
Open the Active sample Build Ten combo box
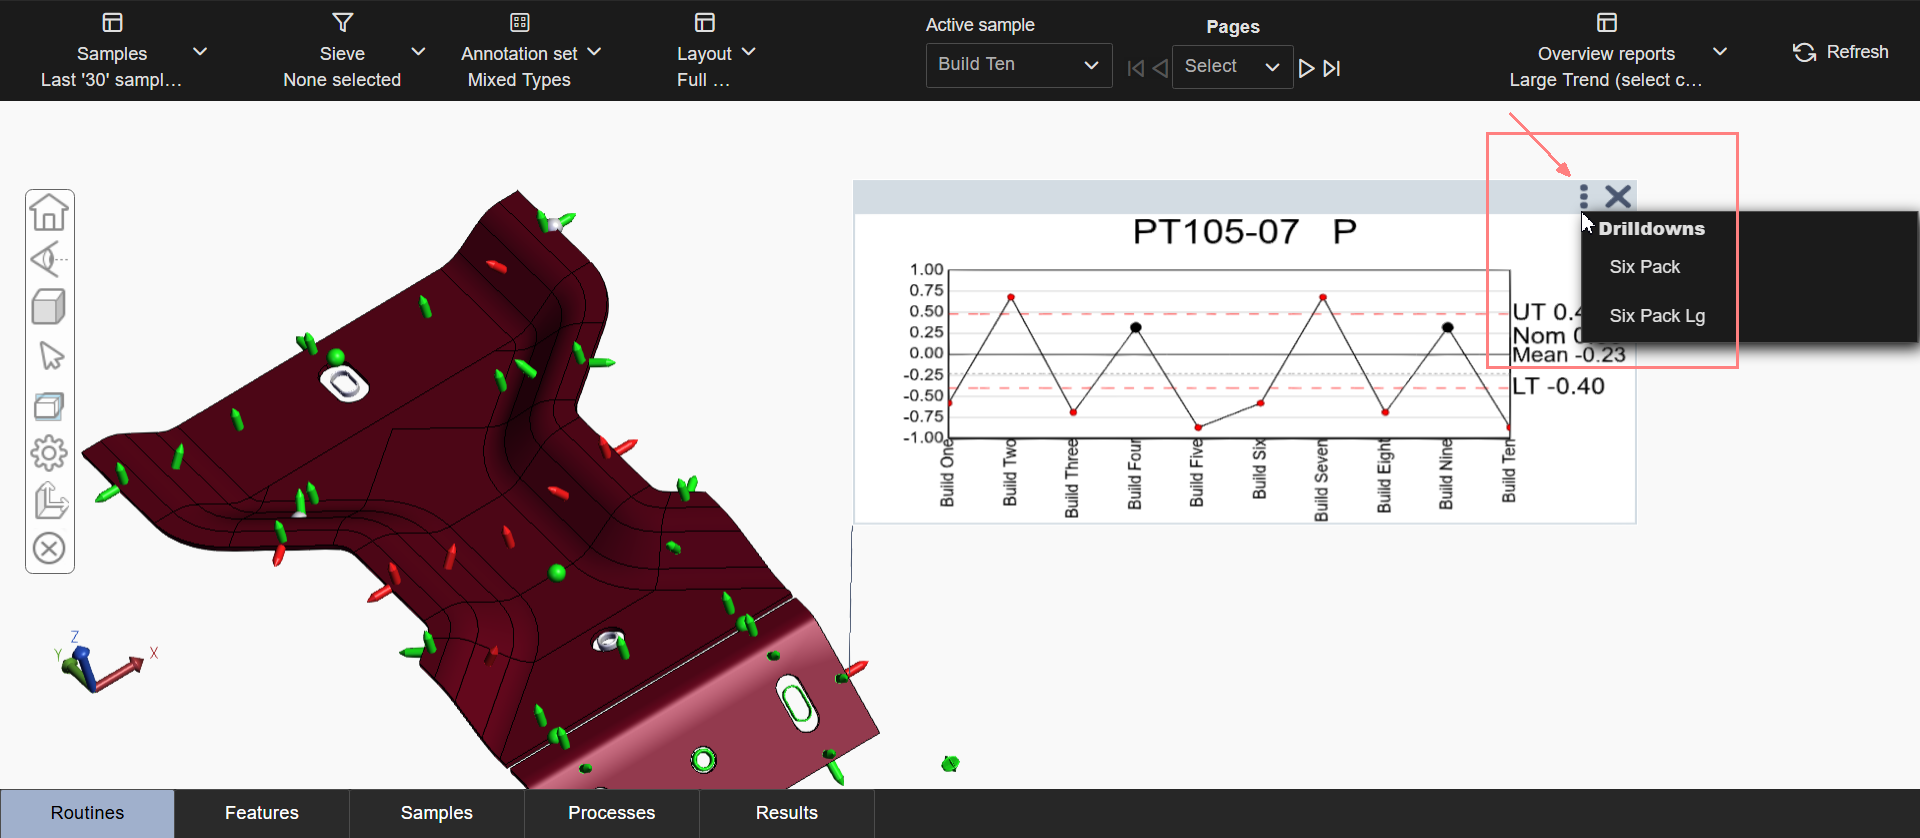(1018, 65)
